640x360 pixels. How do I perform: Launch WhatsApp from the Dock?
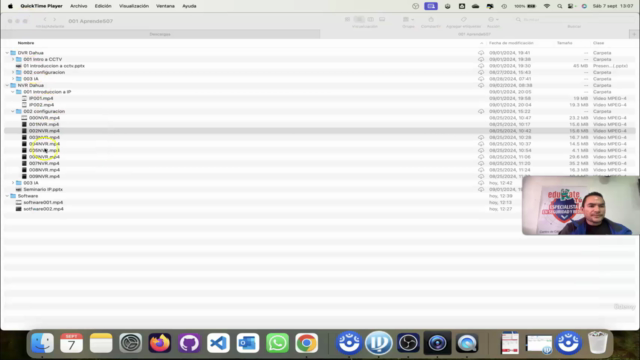pos(277,343)
